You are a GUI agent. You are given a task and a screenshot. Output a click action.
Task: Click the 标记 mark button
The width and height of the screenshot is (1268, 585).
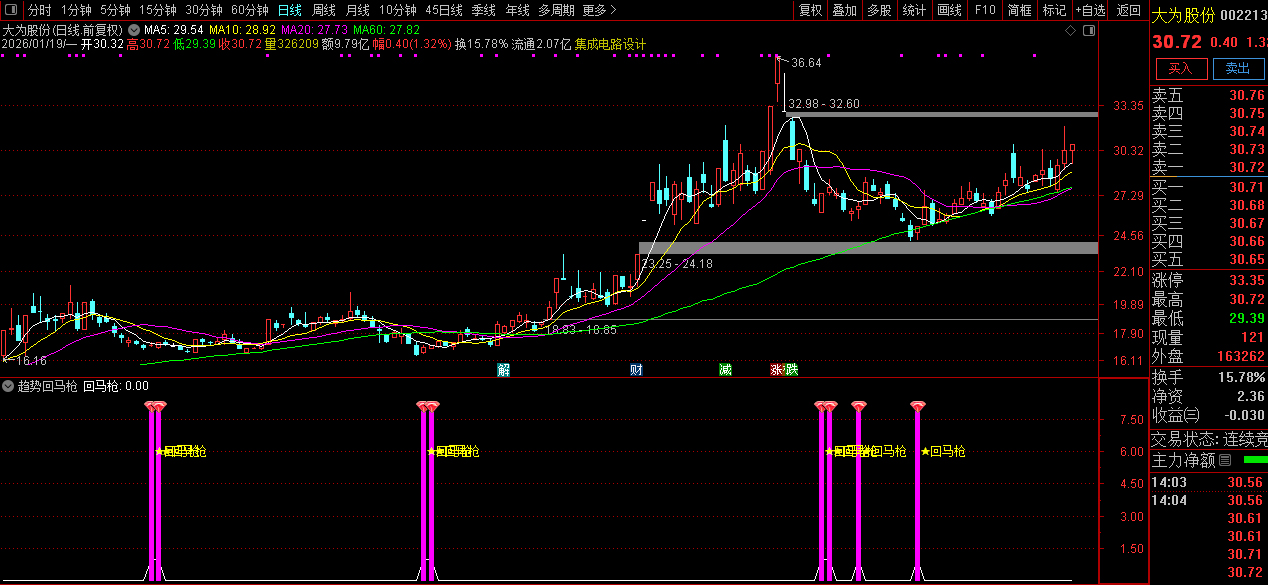coord(1054,10)
